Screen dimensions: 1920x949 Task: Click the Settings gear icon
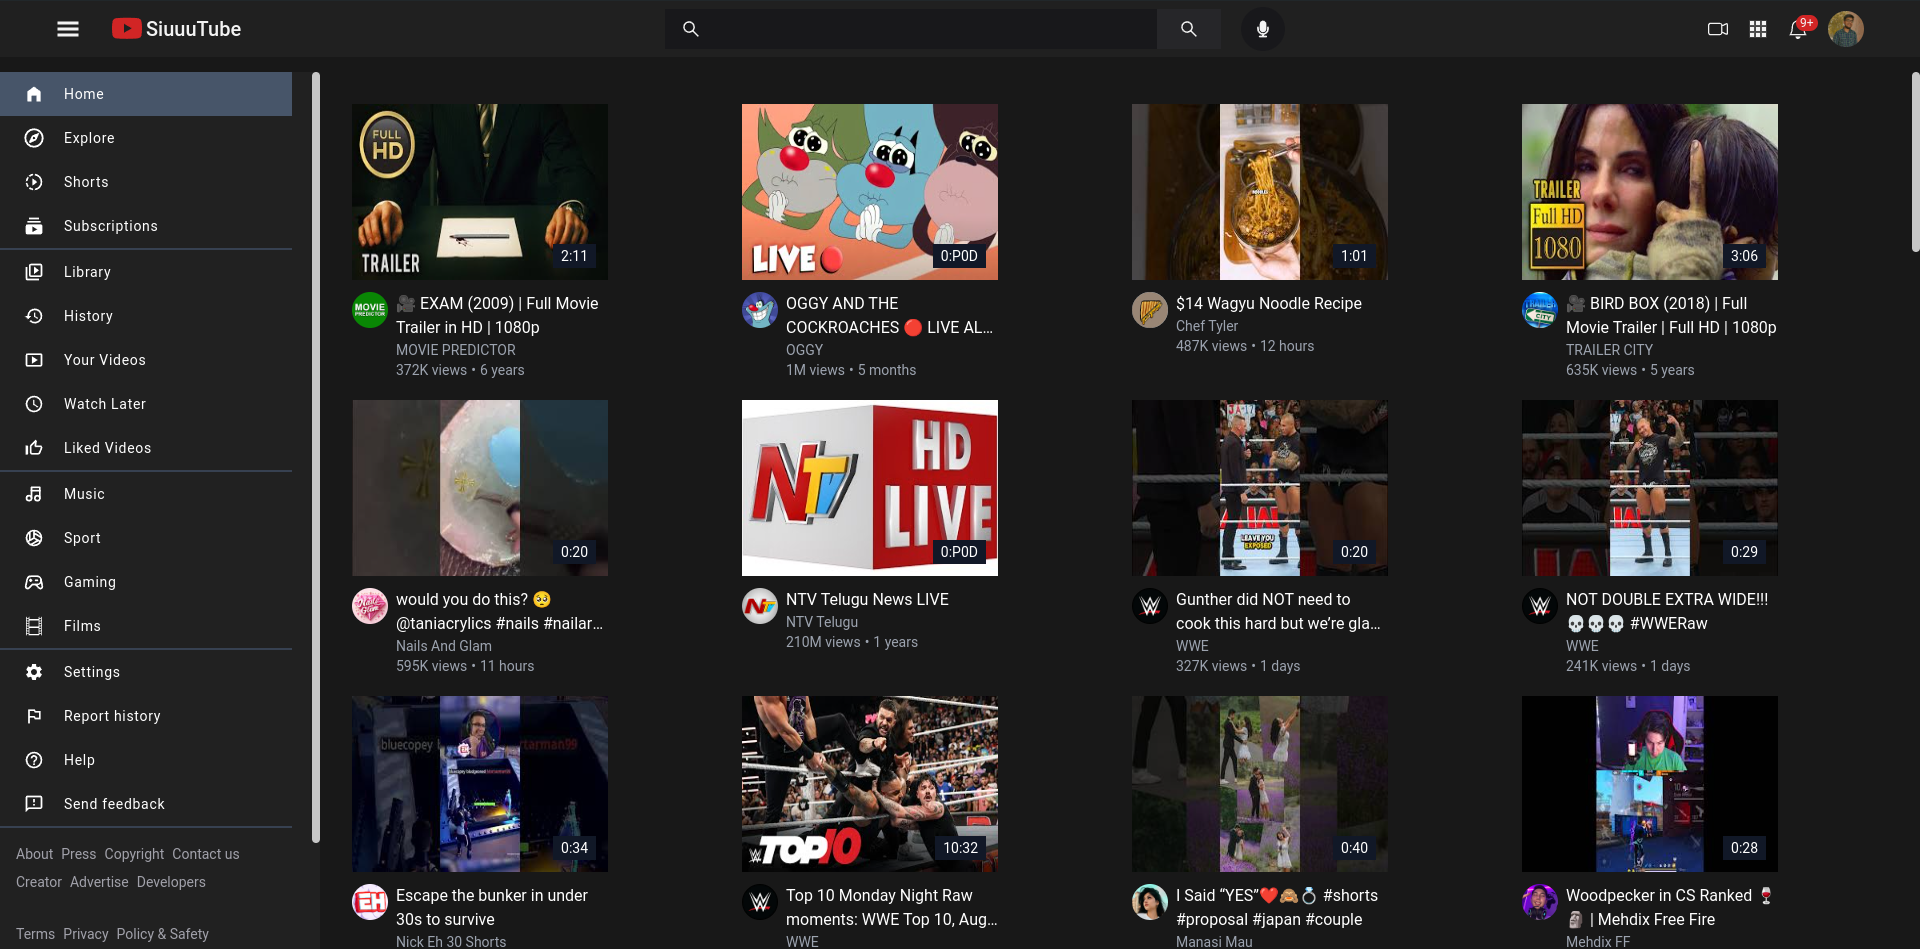(34, 672)
